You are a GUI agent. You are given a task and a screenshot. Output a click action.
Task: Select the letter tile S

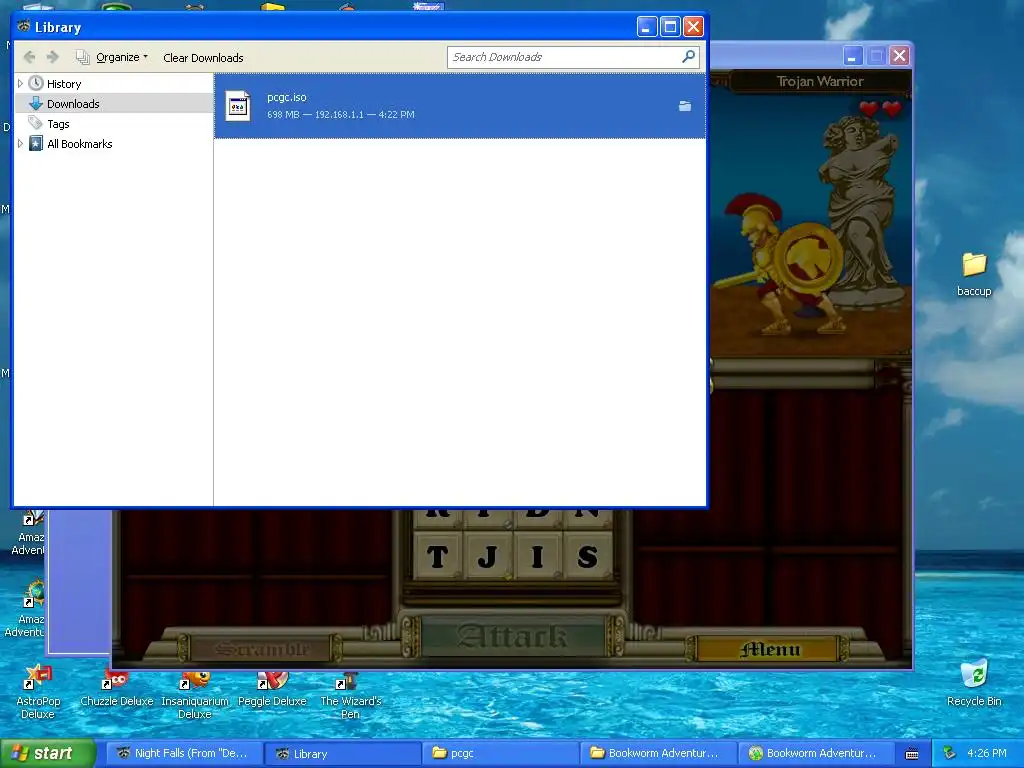(587, 556)
